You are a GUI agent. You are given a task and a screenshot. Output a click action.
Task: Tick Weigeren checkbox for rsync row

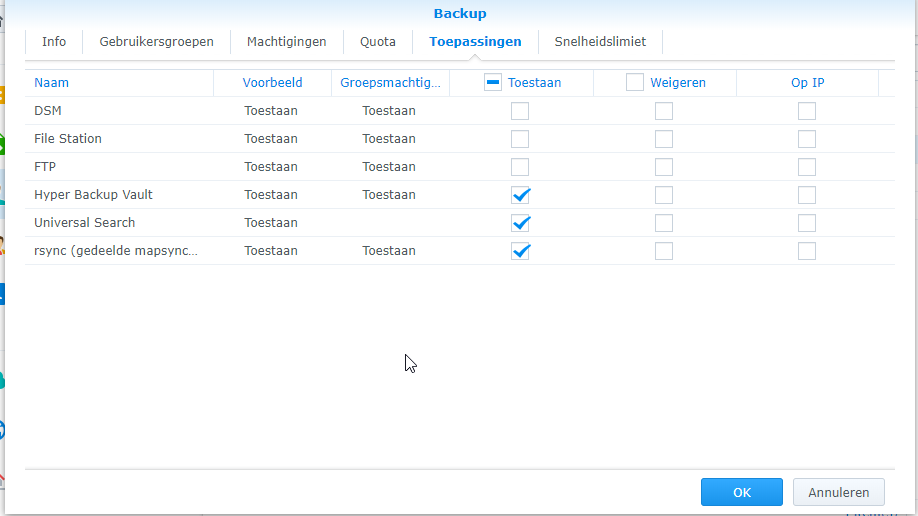(664, 251)
